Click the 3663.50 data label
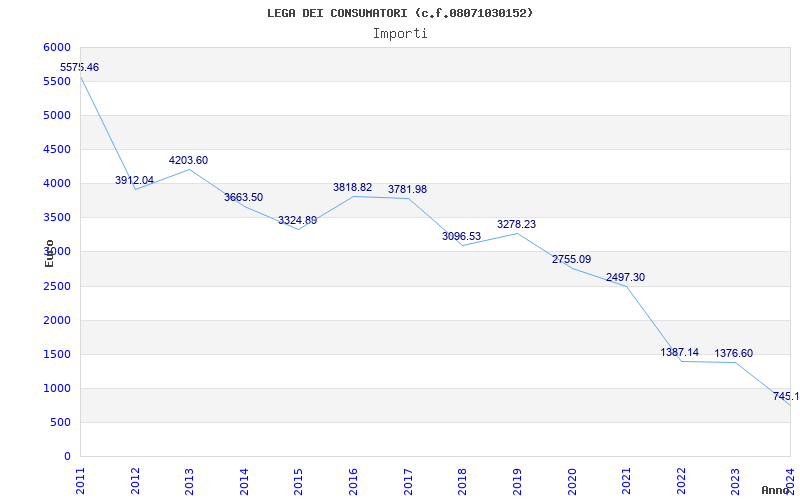Image resolution: width=800 pixels, height=500 pixels. pyautogui.click(x=243, y=197)
